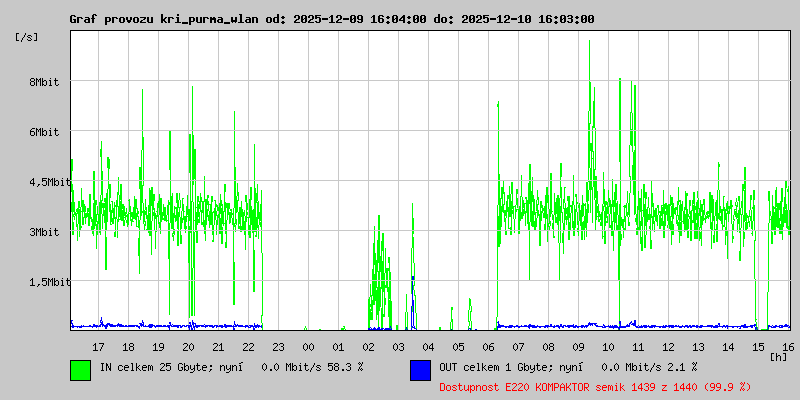Click the green IN legend color swatch
The width and height of the screenshot is (800, 400).
click(x=81, y=370)
